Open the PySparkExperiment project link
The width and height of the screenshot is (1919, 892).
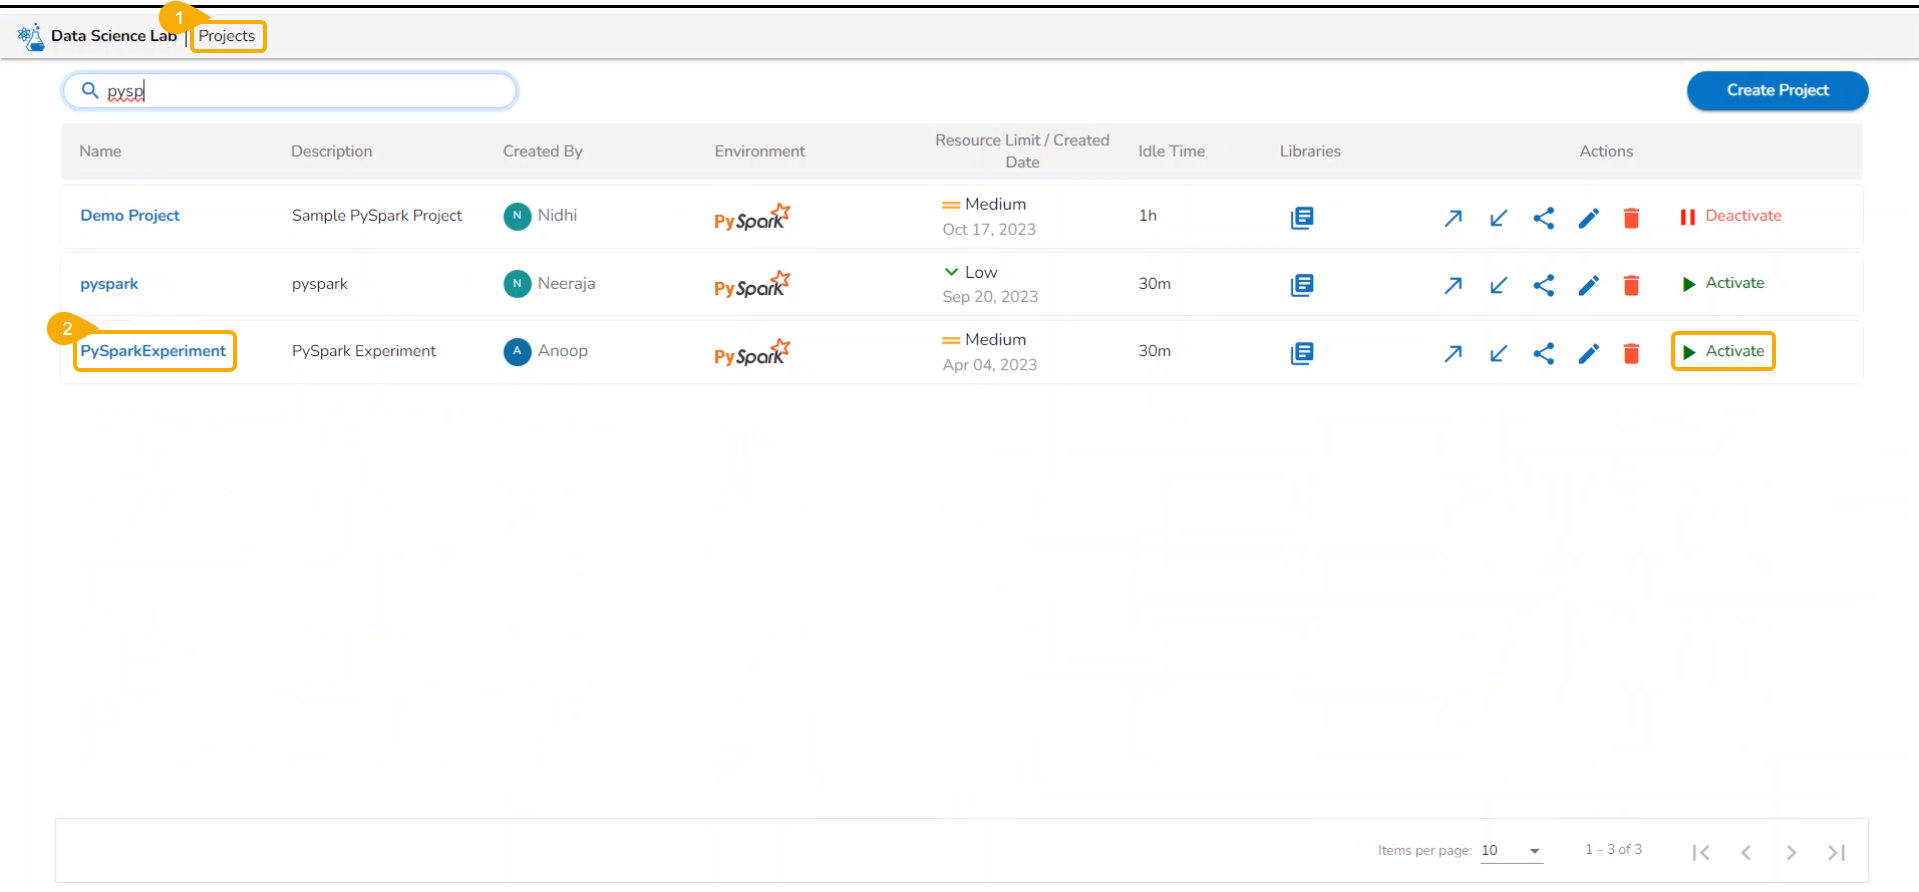pos(153,351)
